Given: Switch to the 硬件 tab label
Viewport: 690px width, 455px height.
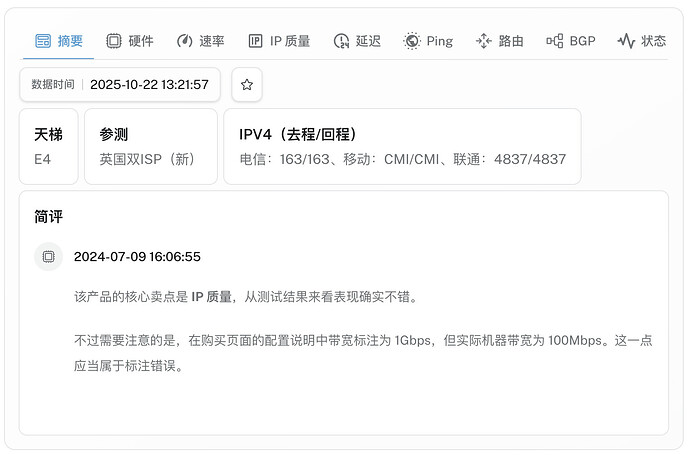Looking at the screenshot, I should 141,41.
